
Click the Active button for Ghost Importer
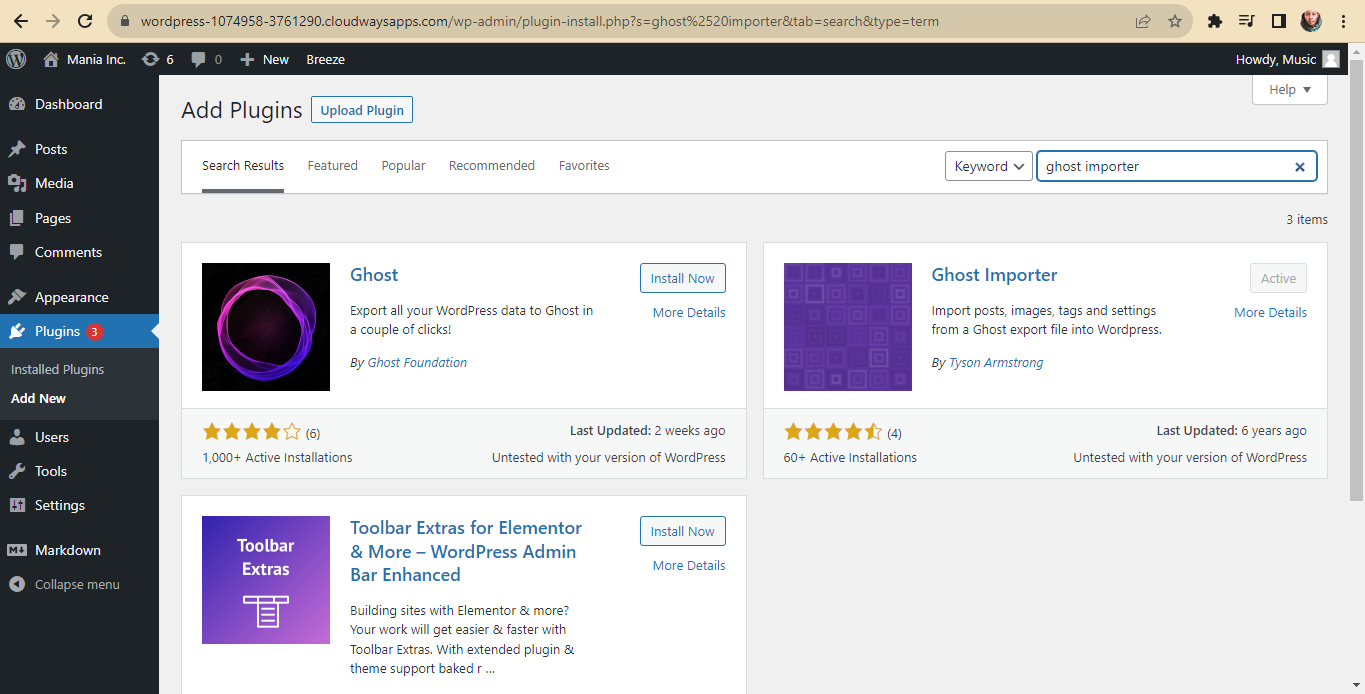[x=1278, y=278]
